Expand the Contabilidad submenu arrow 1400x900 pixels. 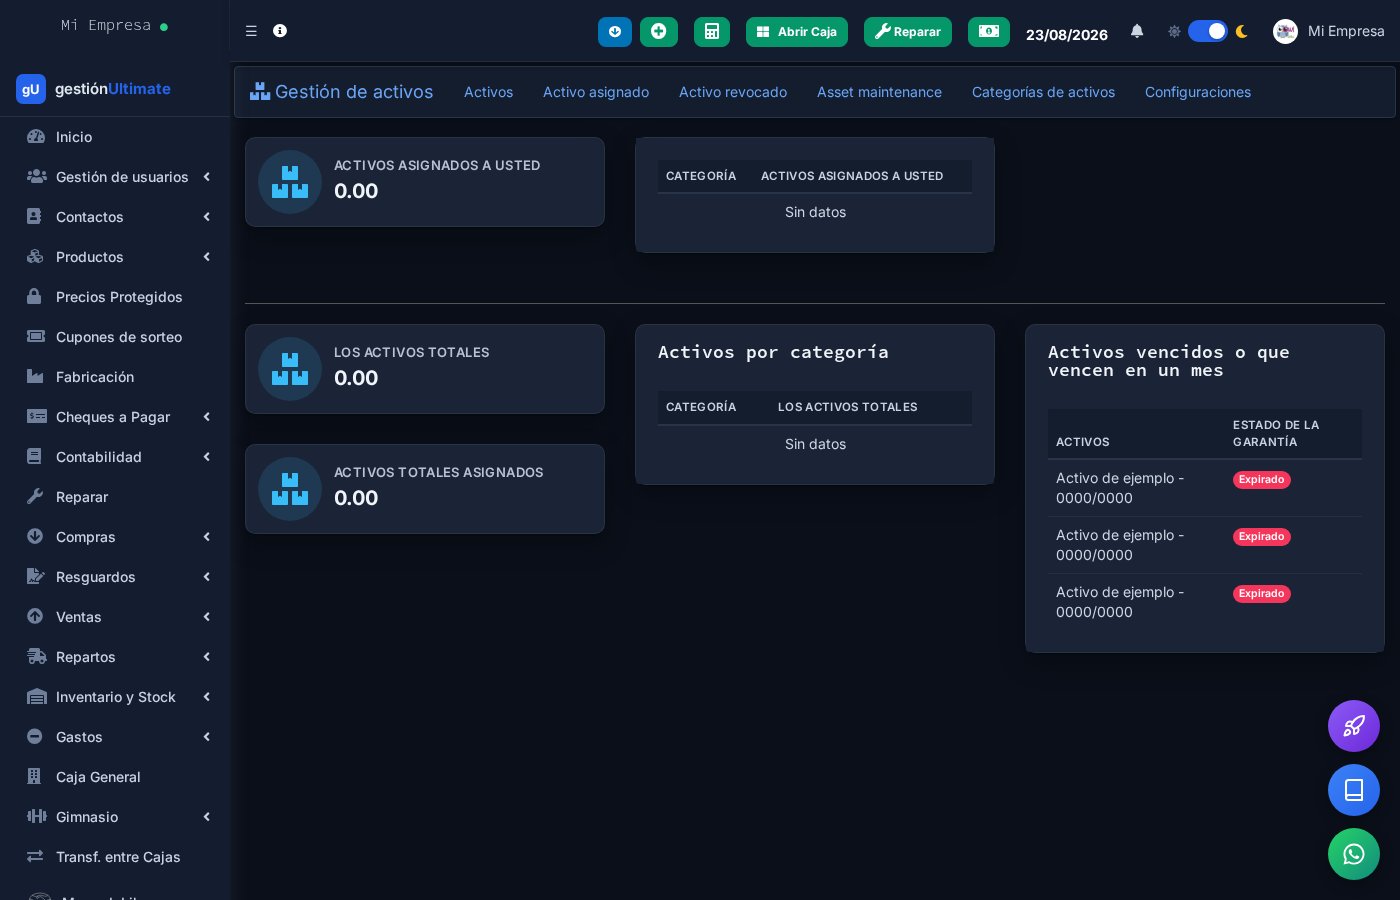tap(207, 457)
